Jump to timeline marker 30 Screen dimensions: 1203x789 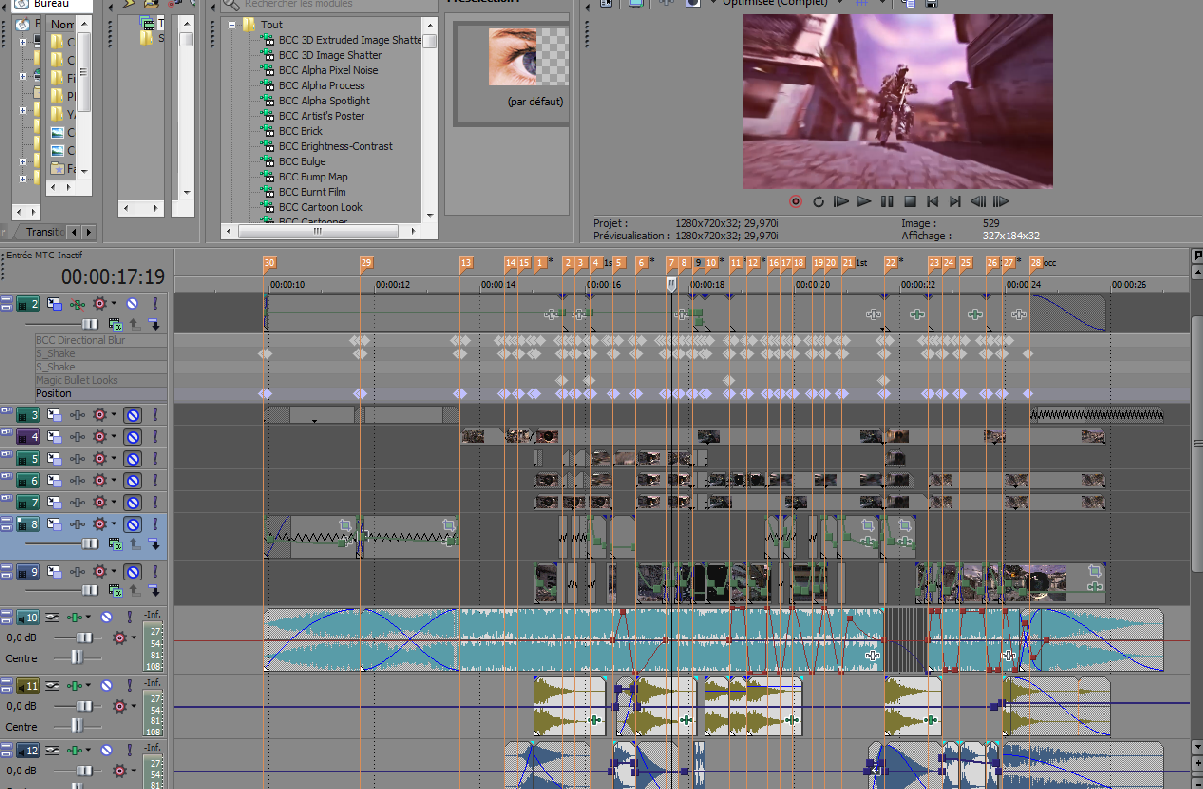(x=269, y=263)
